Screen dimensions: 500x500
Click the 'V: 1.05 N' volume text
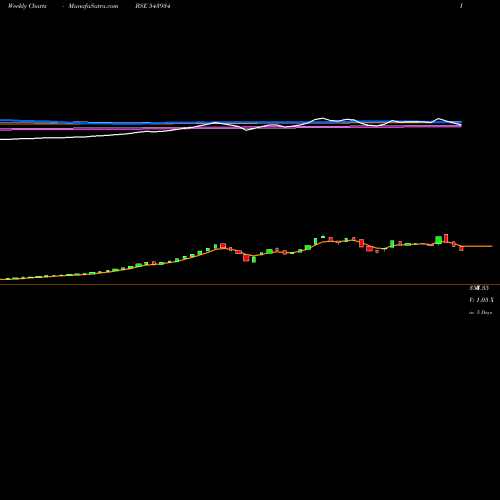(481, 300)
